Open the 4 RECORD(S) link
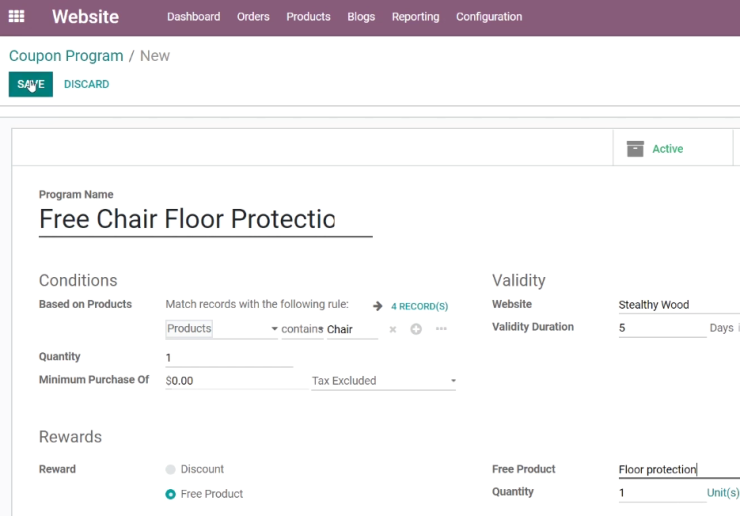This screenshot has width=740, height=516. tap(420, 306)
